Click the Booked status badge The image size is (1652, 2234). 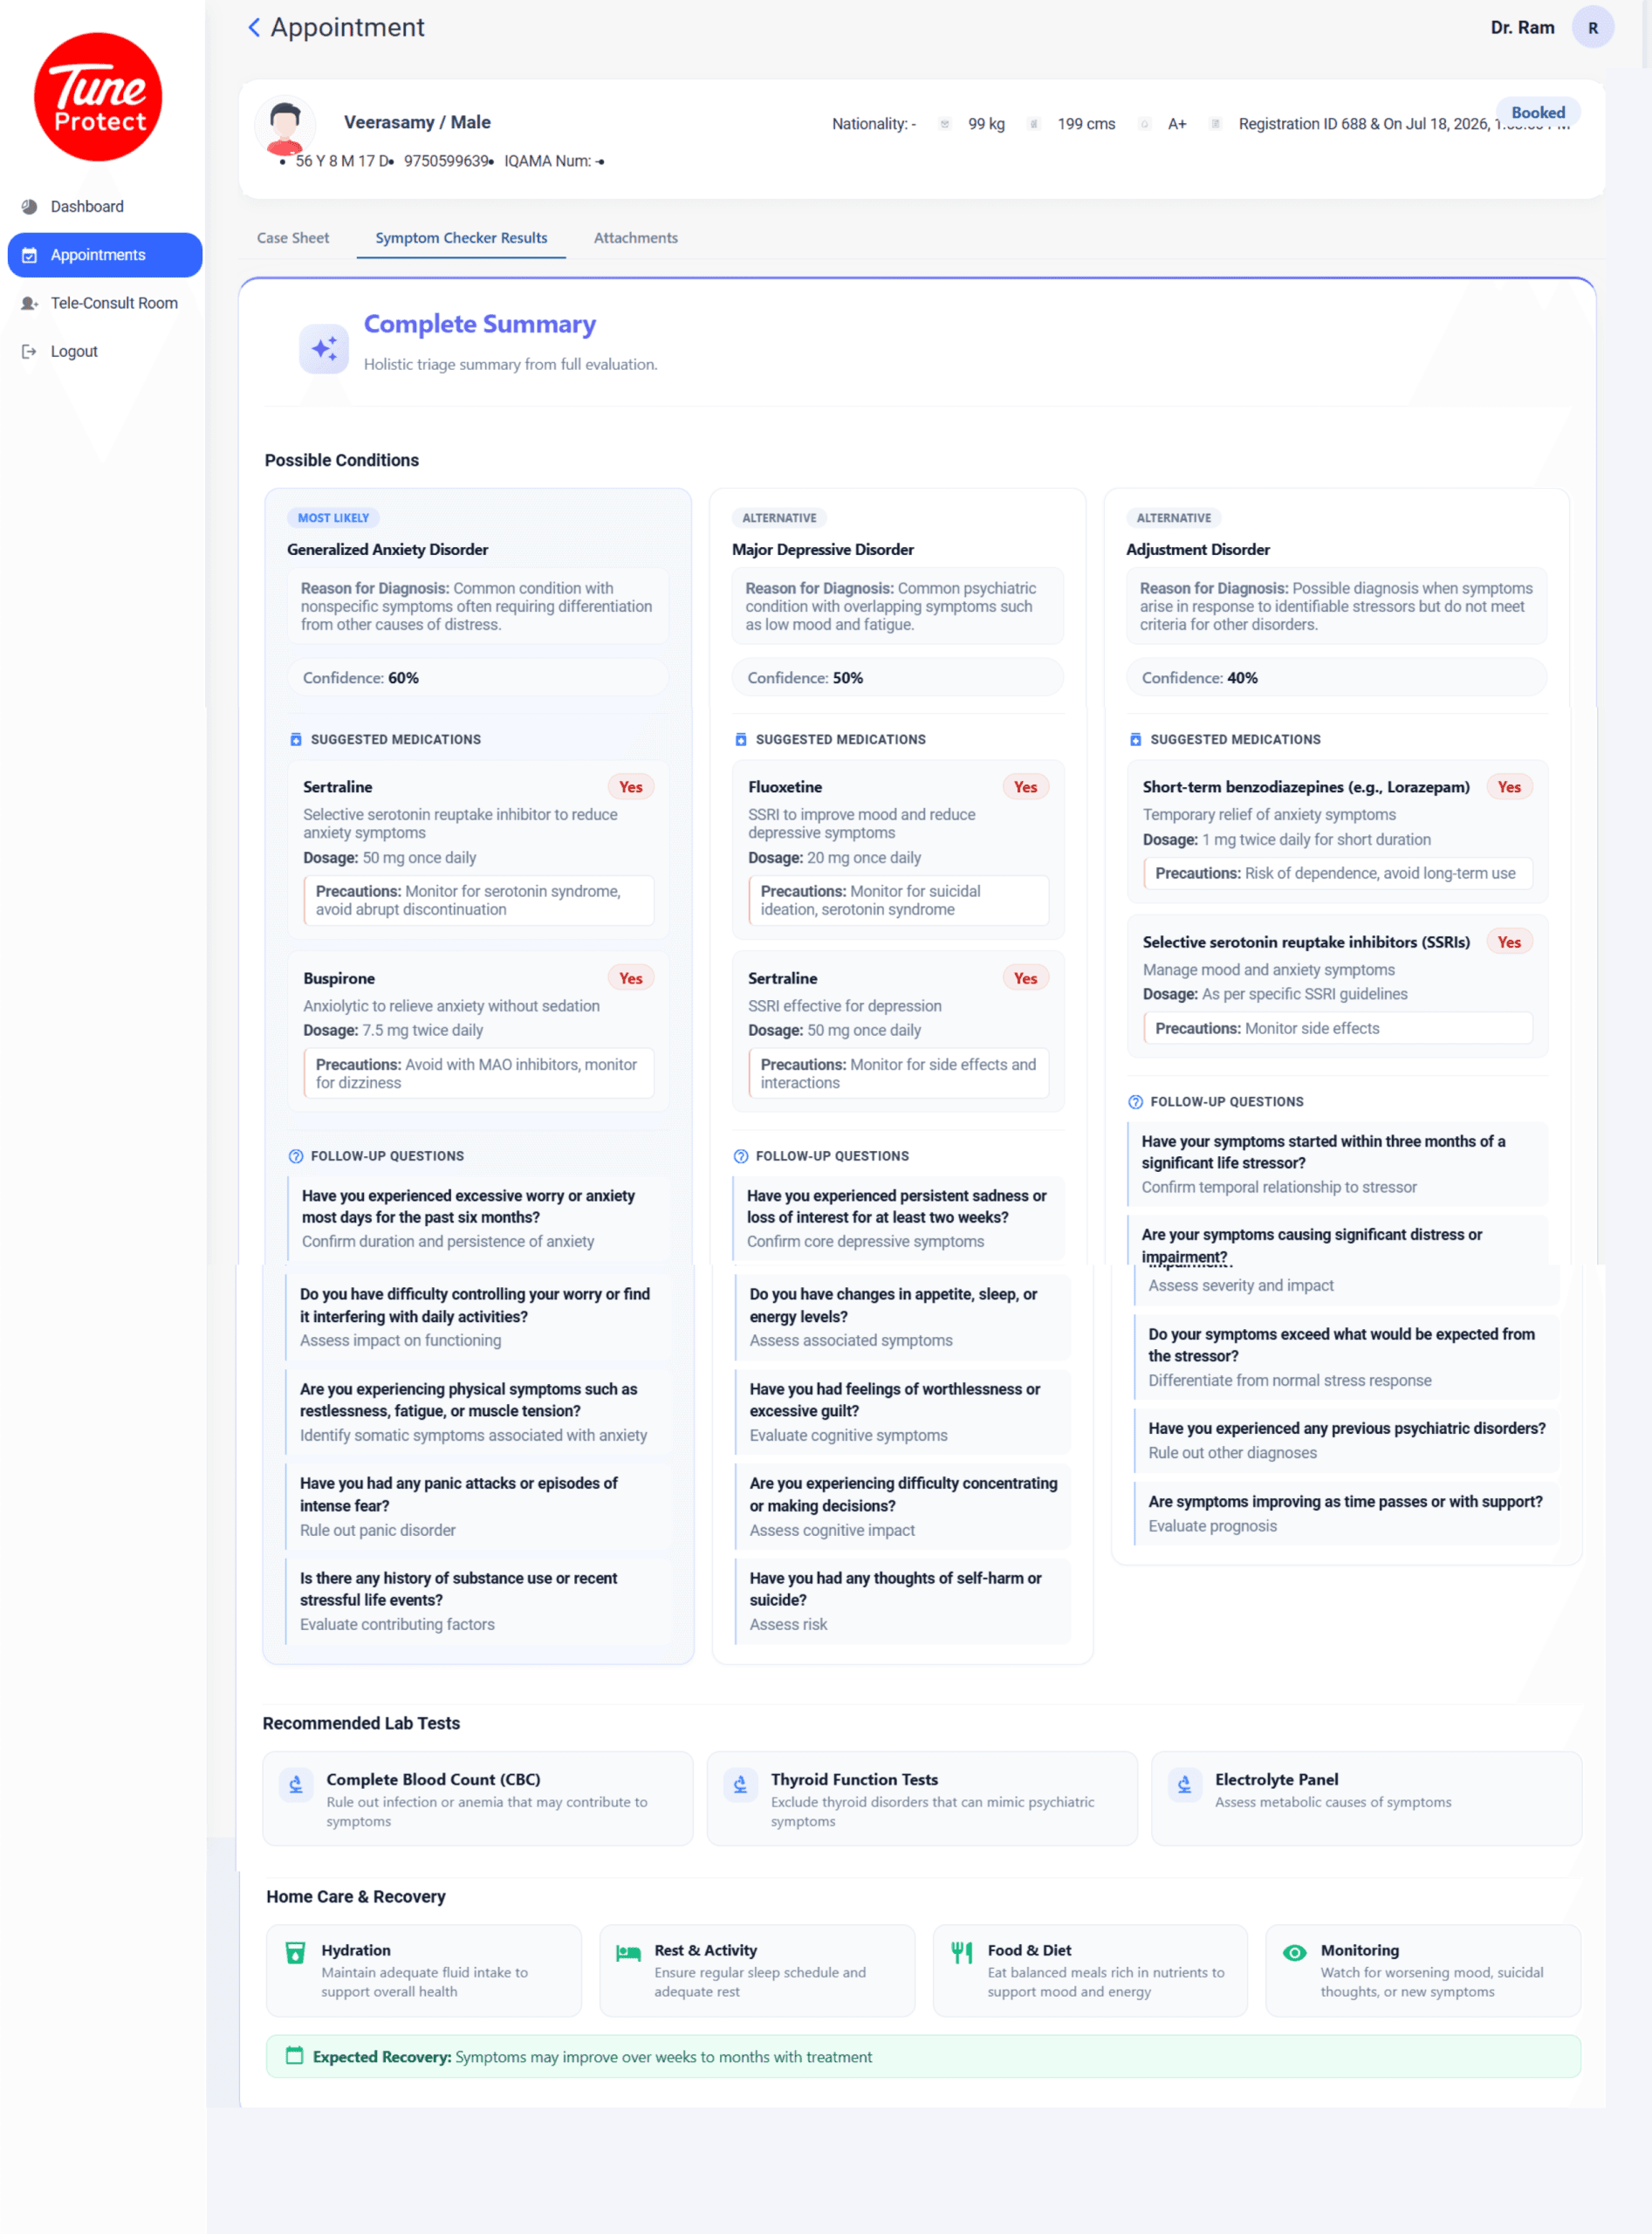coord(1537,113)
